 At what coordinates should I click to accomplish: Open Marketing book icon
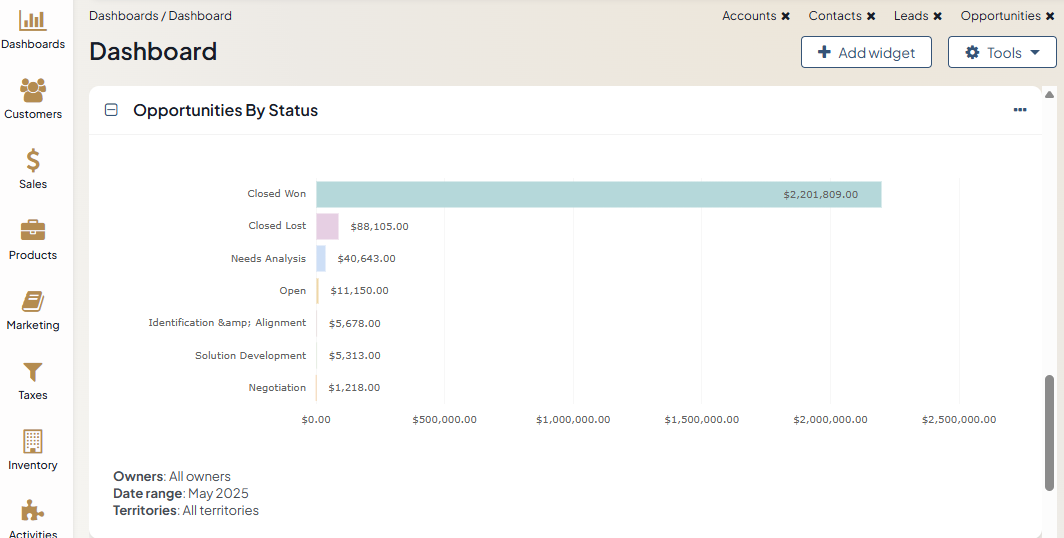[x=33, y=301]
